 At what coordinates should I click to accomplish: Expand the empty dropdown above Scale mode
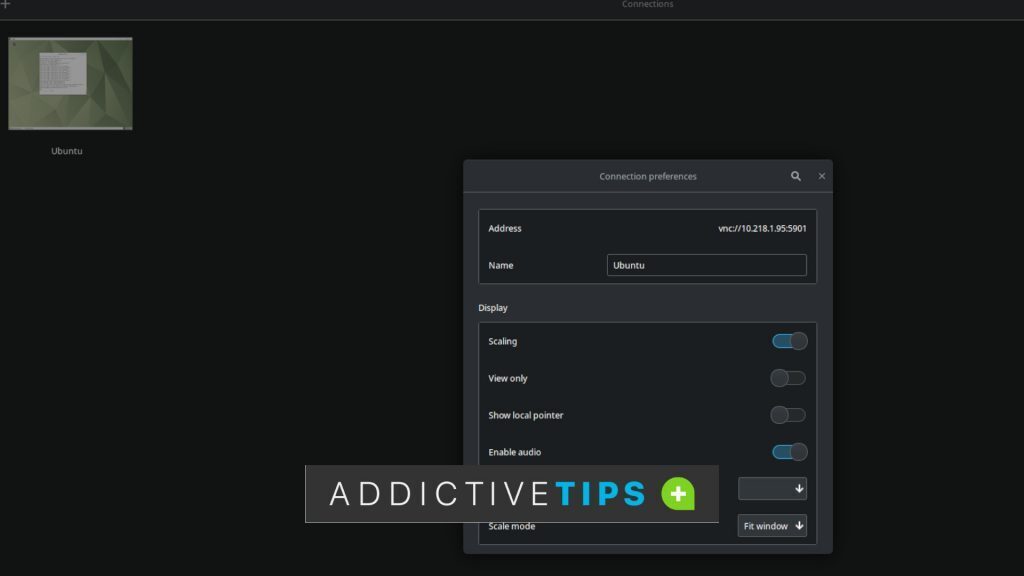(772, 488)
